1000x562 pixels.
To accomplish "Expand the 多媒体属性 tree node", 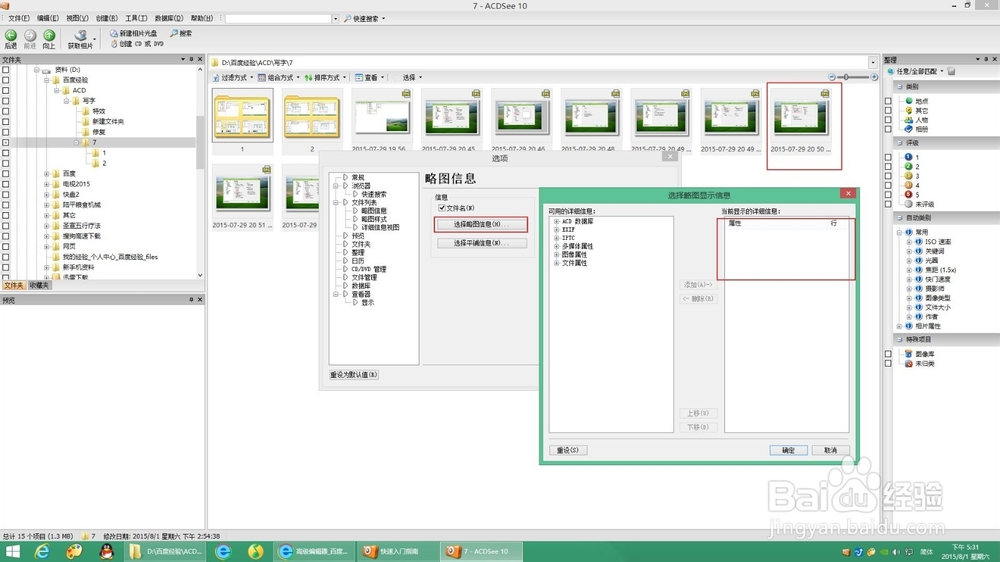I will click(x=556, y=246).
